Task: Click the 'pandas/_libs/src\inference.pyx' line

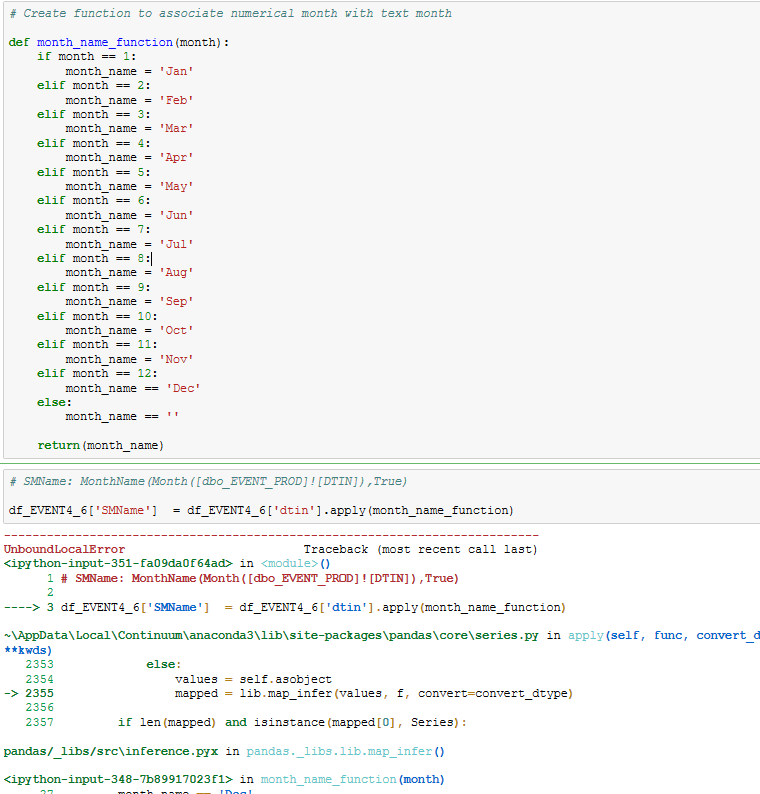Action: pyautogui.click(x=224, y=751)
